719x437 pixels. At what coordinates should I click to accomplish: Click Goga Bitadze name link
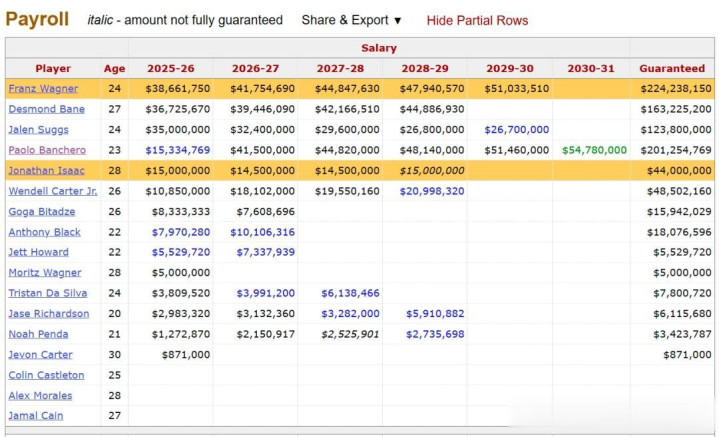[x=42, y=211]
